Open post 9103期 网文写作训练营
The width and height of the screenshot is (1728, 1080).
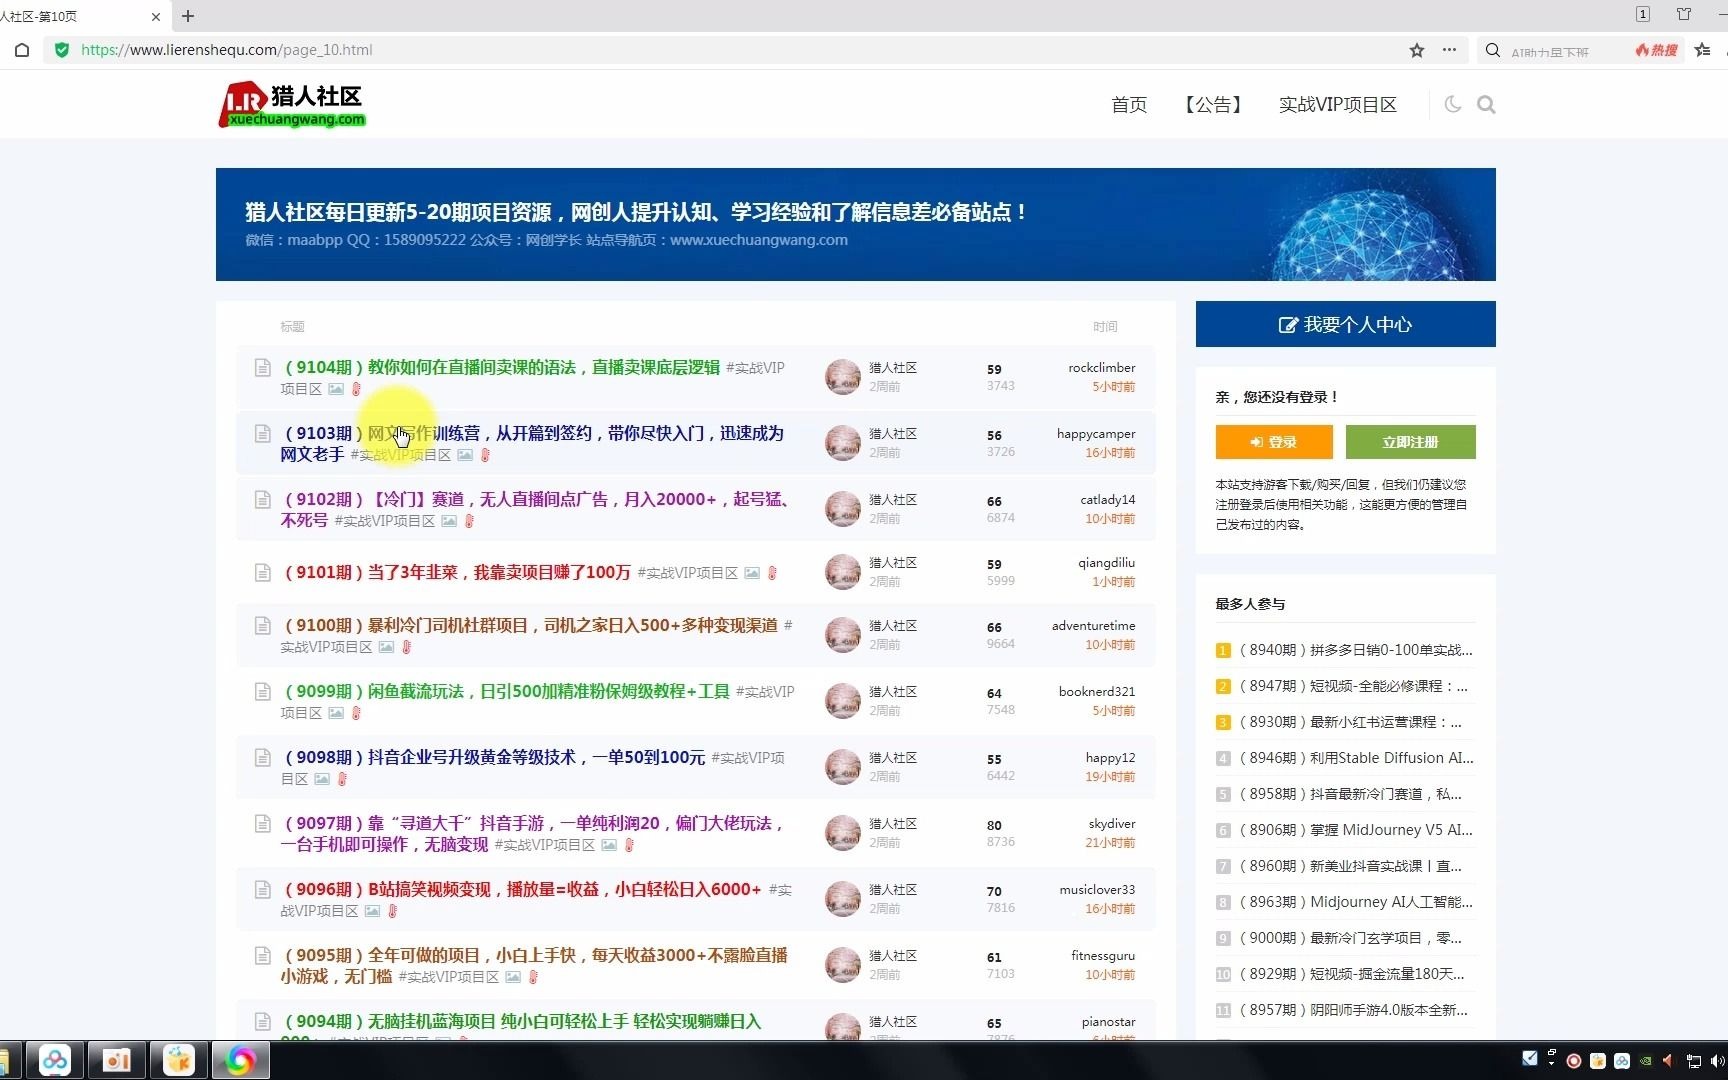(x=532, y=443)
